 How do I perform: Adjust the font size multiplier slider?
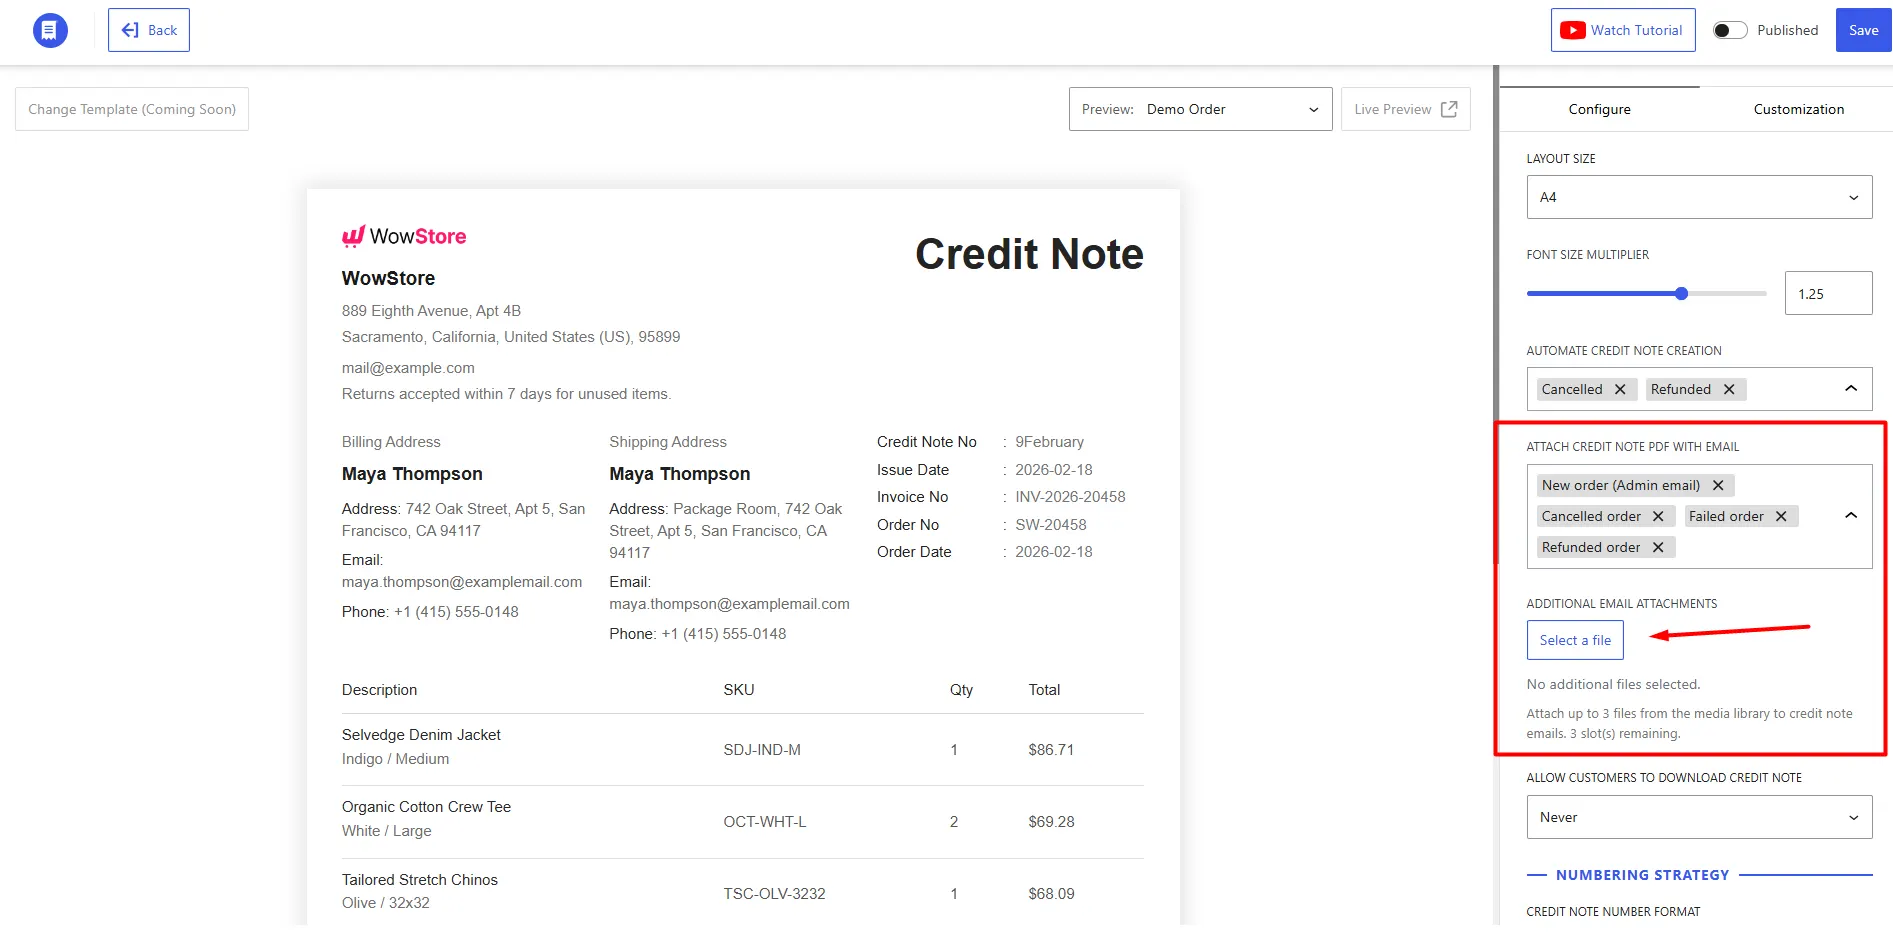tap(1681, 293)
